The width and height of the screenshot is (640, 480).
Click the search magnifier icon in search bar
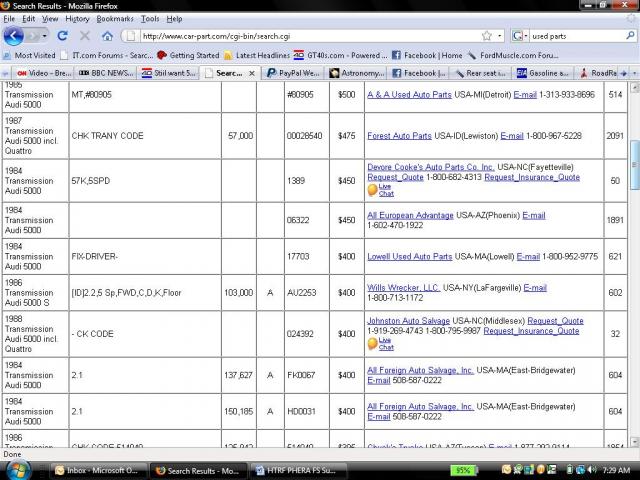(630, 36)
